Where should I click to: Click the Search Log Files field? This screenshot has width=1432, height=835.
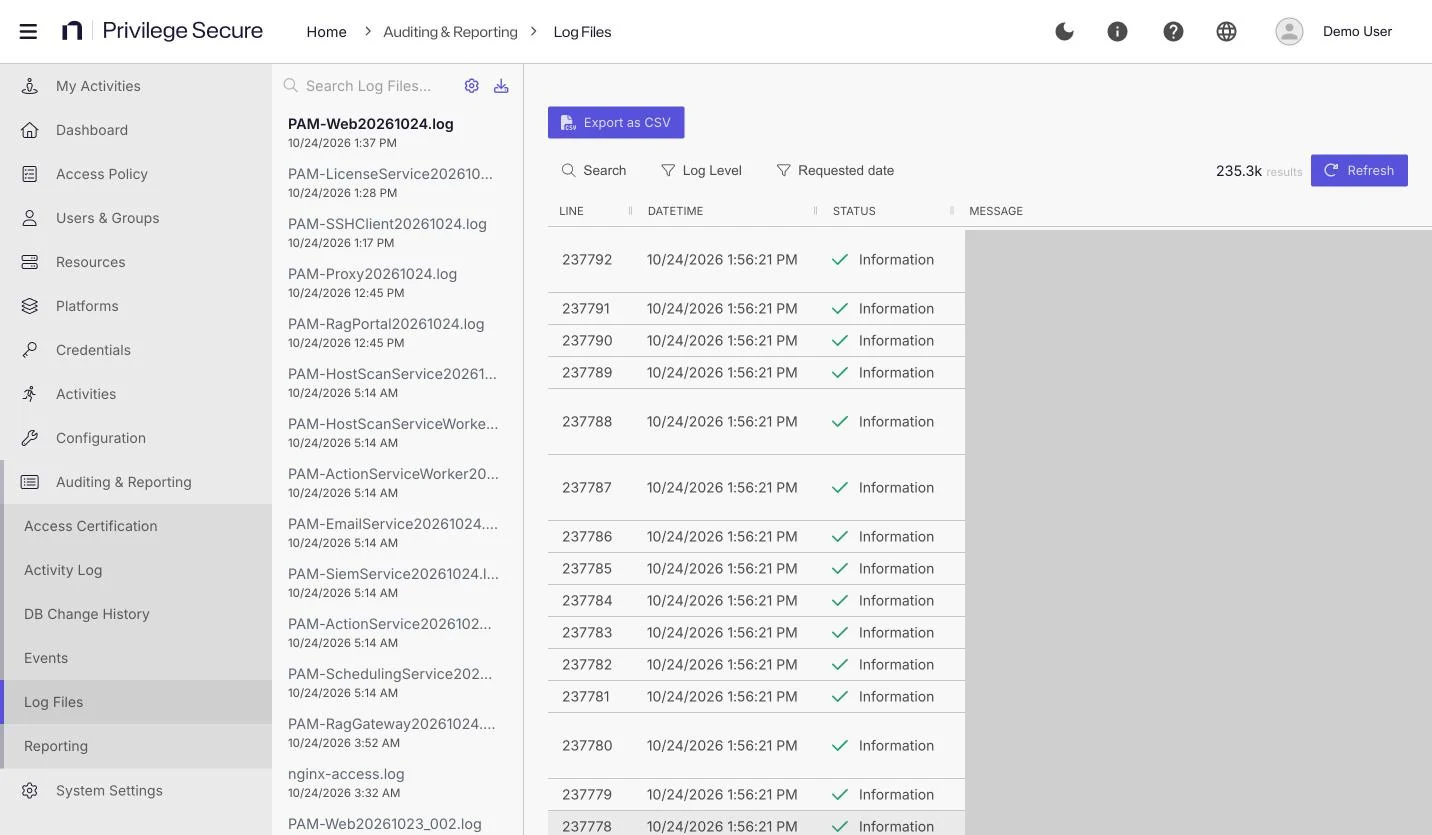[x=370, y=86]
